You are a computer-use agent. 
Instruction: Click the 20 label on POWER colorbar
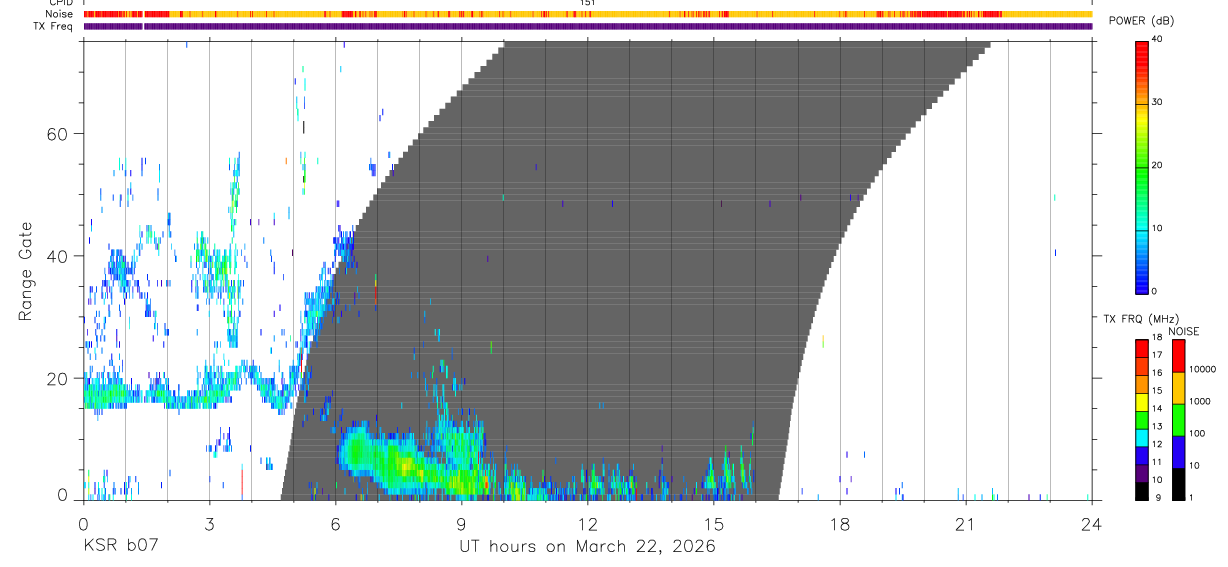[1158, 165]
